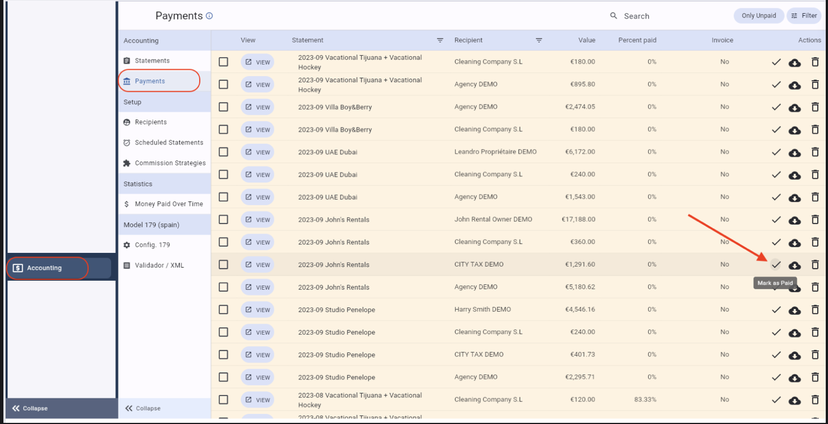The width and height of the screenshot is (828, 424).
Task: Open Config. 179 settings
Action: (x=165, y=245)
